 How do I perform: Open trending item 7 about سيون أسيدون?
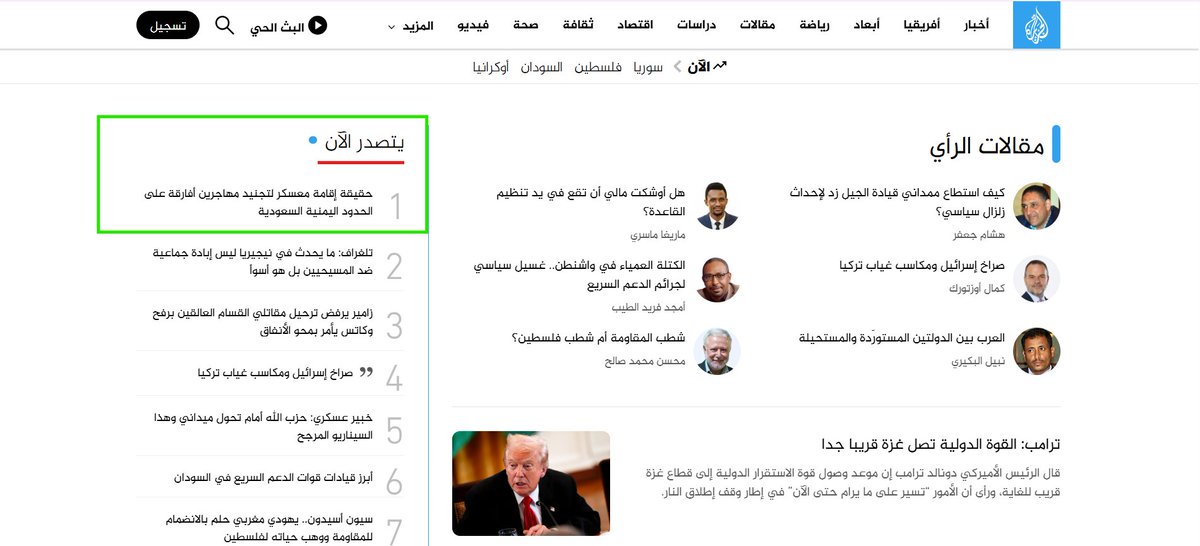[x=269, y=528]
